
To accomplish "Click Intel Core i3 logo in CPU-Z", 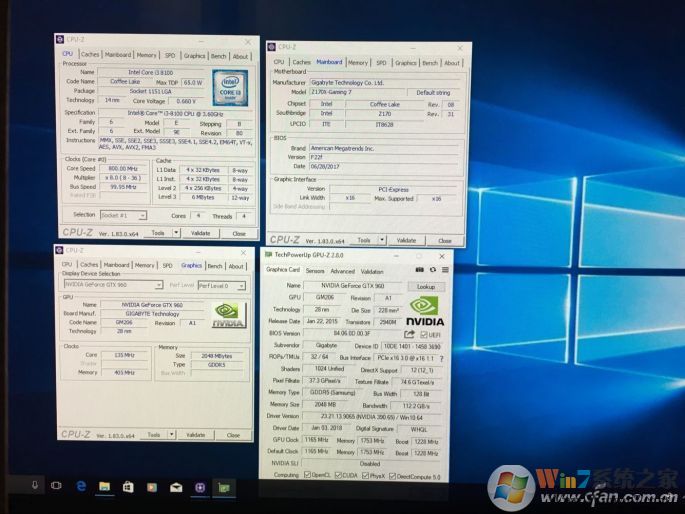I will (x=230, y=88).
